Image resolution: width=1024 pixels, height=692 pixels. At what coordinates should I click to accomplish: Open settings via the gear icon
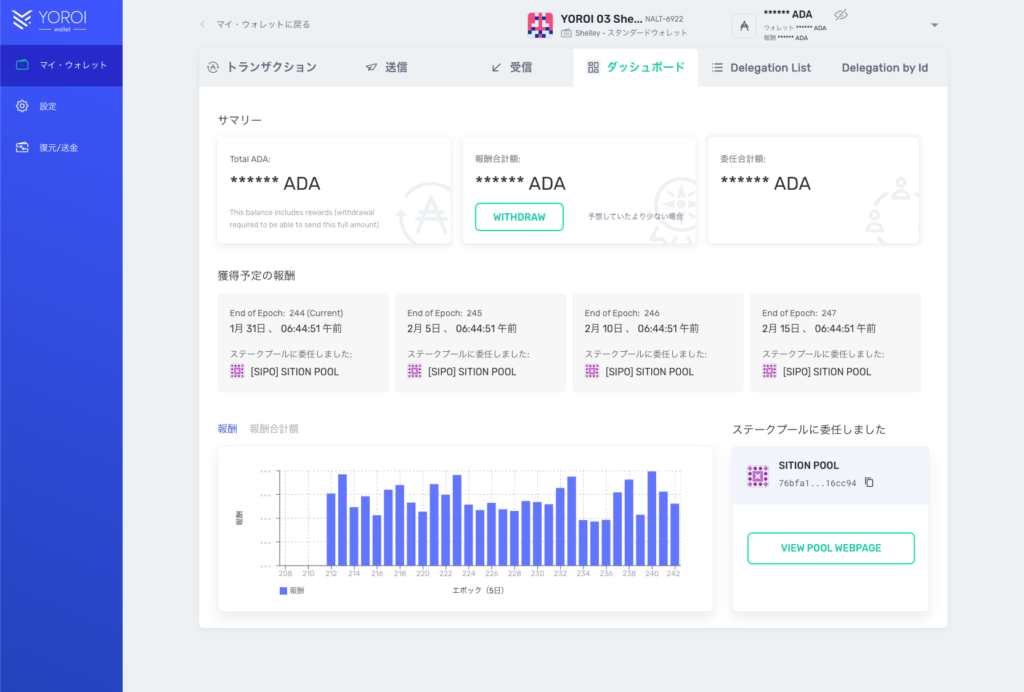coord(22,106)
